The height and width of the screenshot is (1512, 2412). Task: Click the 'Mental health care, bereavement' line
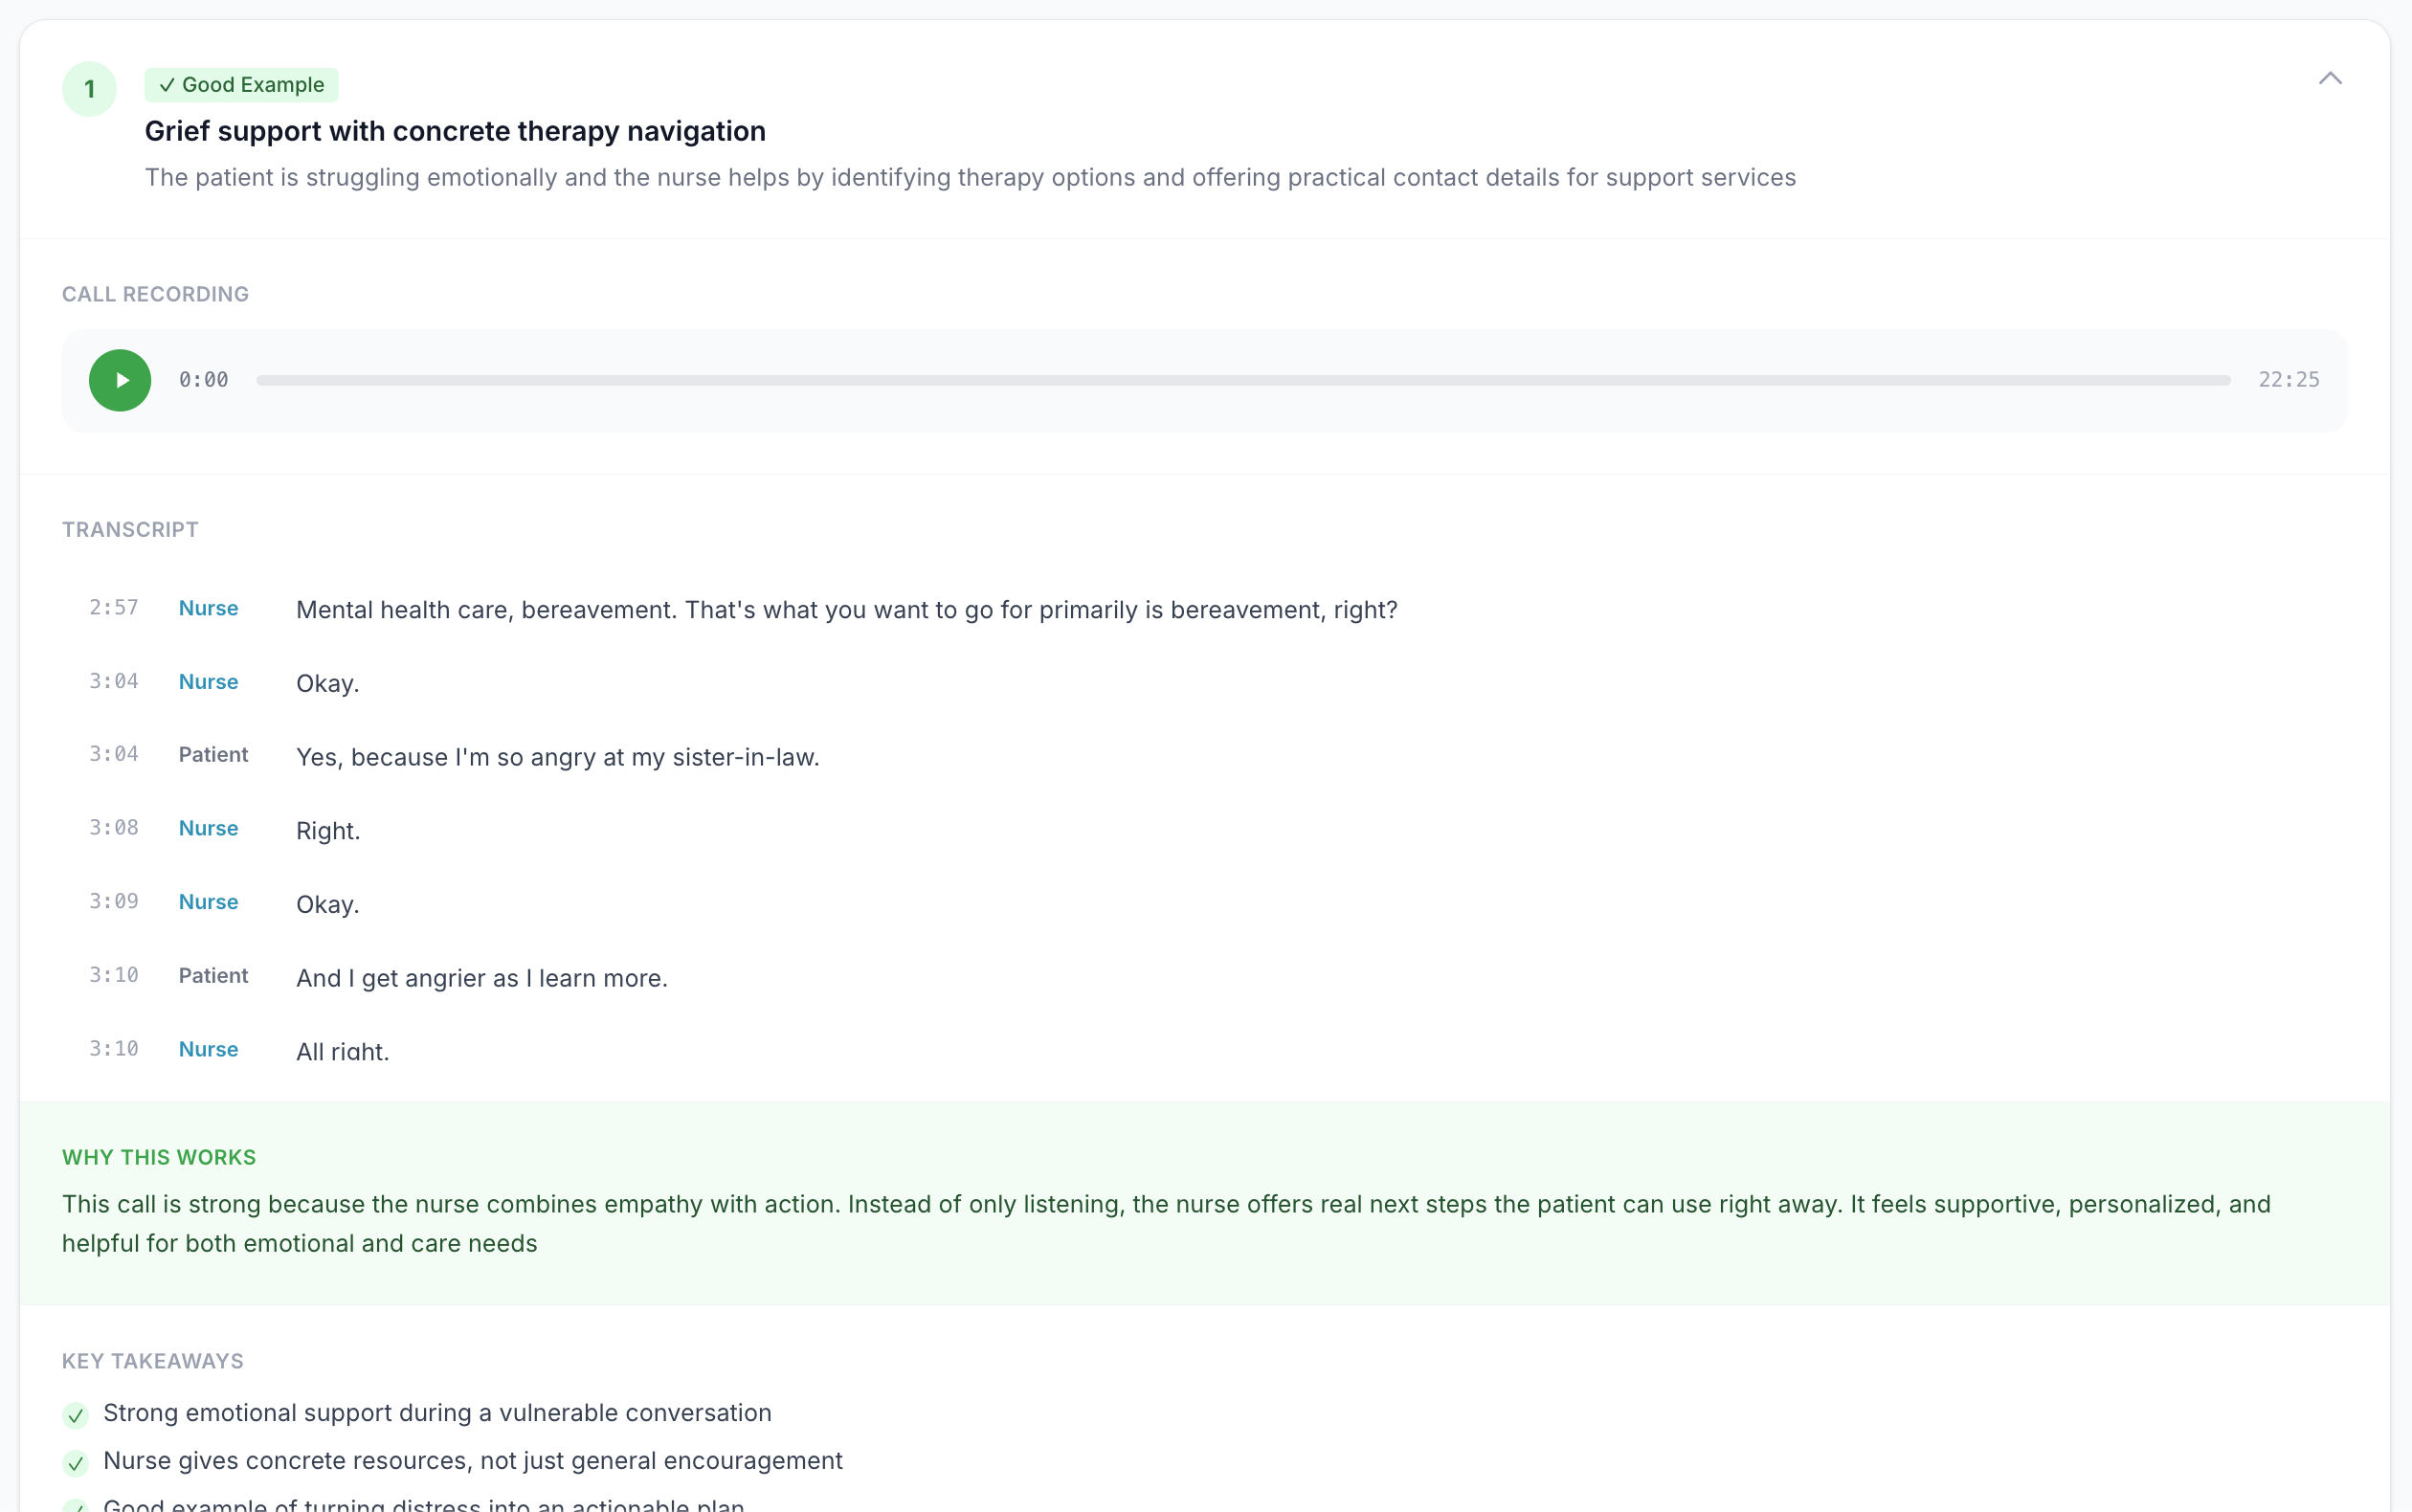click(846, 610)
